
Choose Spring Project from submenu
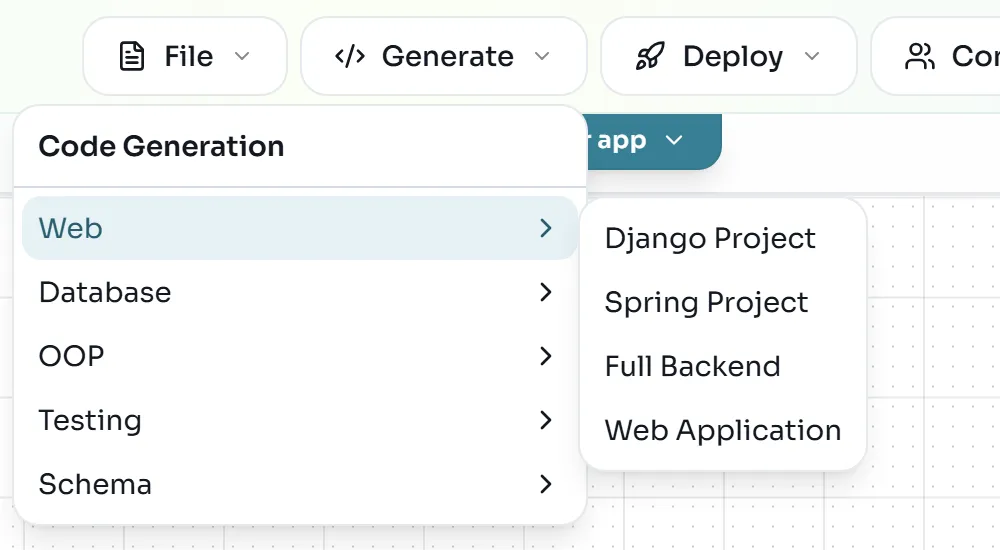tap(706, 302)
